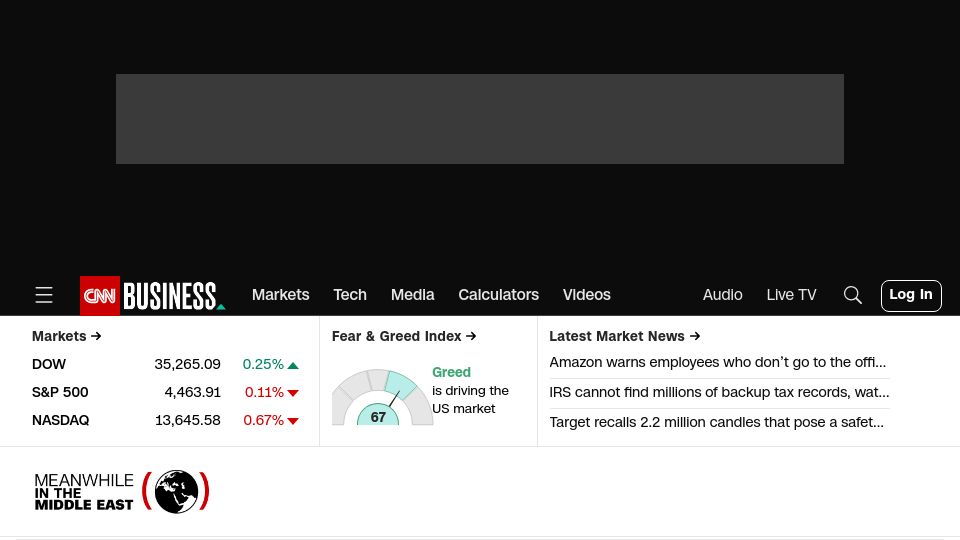
Task: Click the Meanwhile in the Middle East logo
Action: click(x=122, y=492)
